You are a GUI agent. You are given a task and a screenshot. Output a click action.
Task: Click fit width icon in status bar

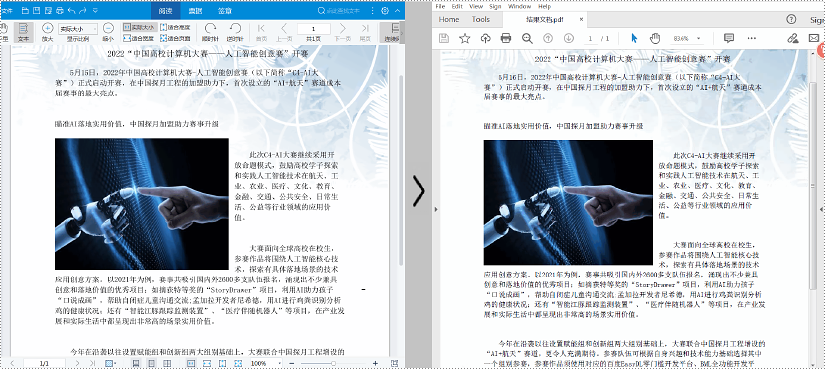(207, 363)
